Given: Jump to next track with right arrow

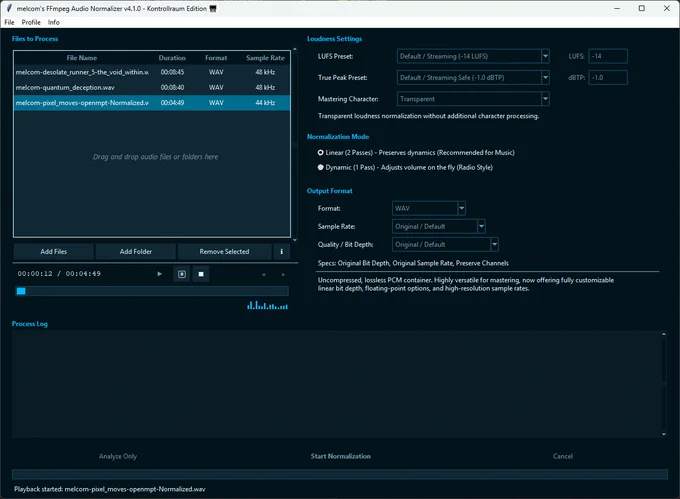Looking at the screenshot, I should click(x=283, y=274).
